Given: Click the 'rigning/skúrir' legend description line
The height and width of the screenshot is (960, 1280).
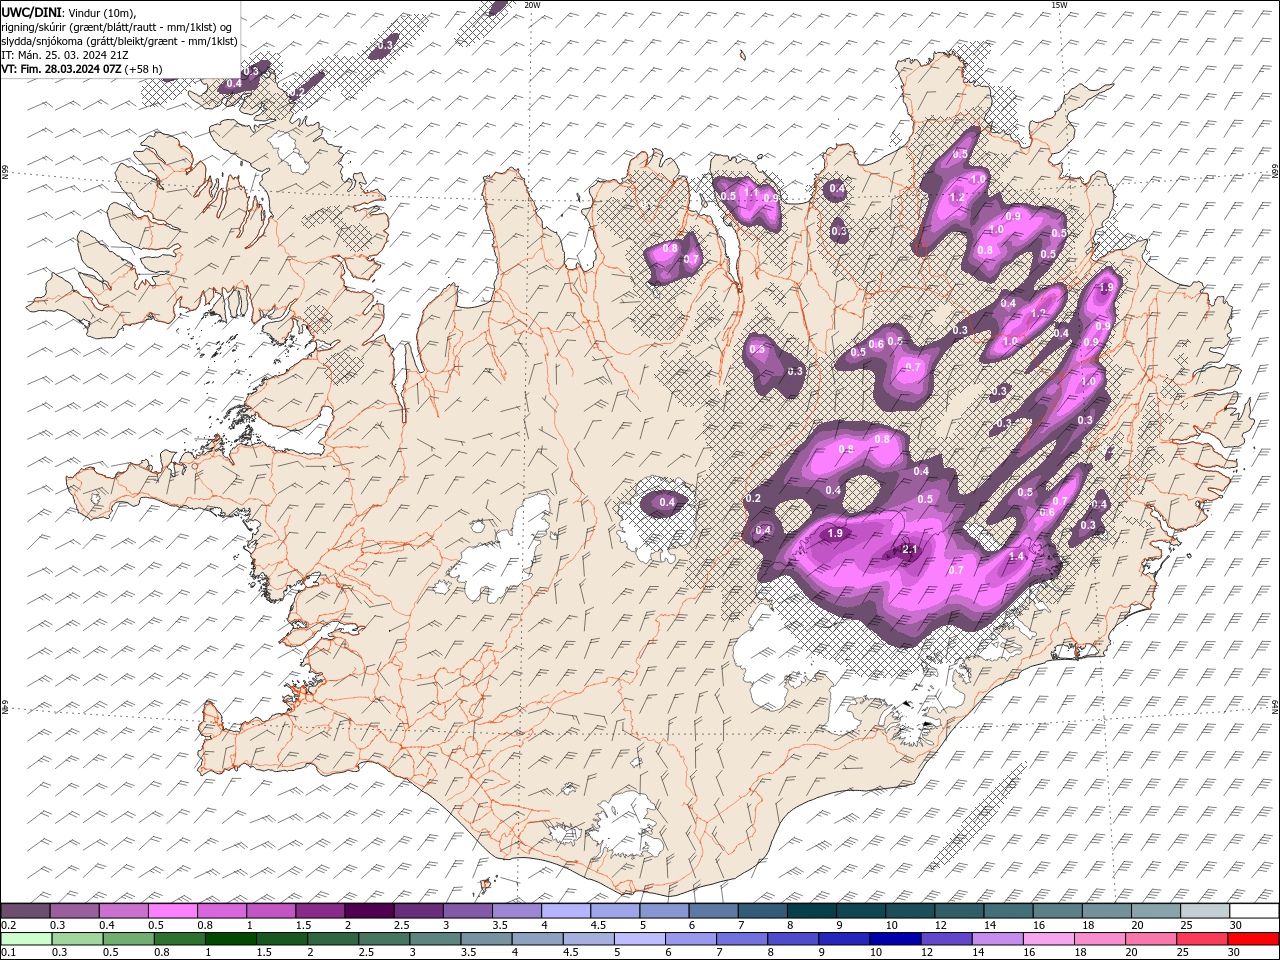Looking at the screenshot, I should tap(117, 26).
